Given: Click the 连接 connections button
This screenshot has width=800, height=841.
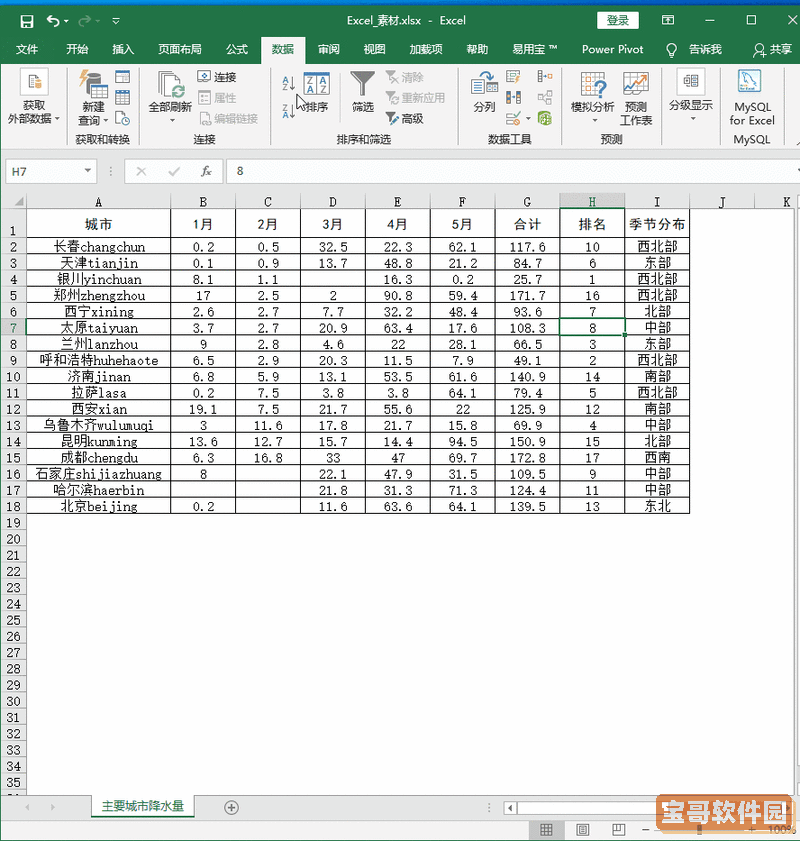Looking at the screenshot, I should click(218, 77).
